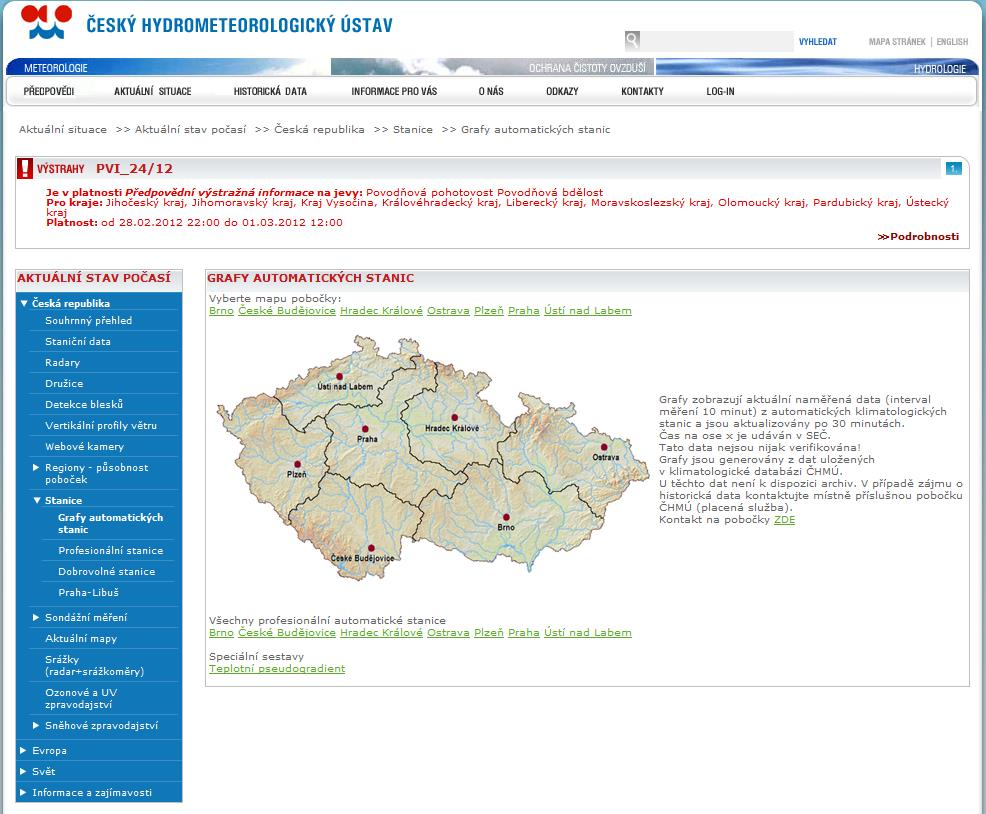986x814 pixels.
Task: Select Plzeň dot on the map
Action: [x=297, y=464]
